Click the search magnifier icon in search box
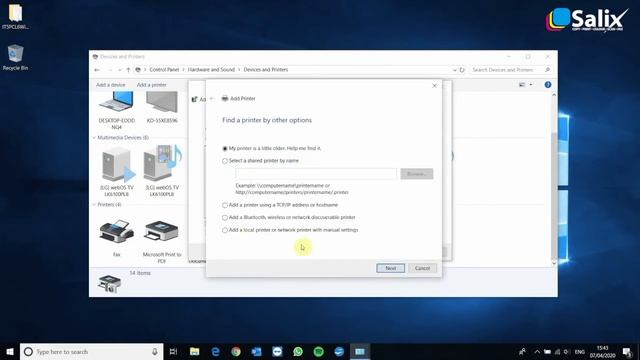 coord(548,70)
